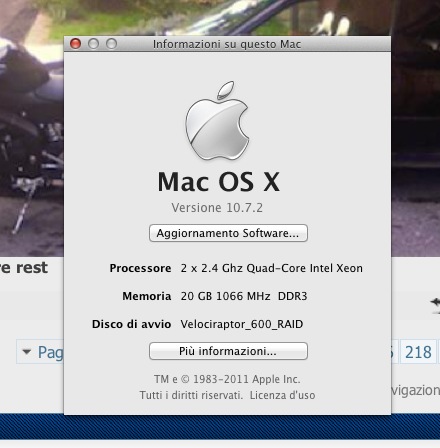The width and height of the screenshot is (440, 448).
Task: Click the 'Informazioni su questo Mac' title bar
Action: [x=227, y=44]
